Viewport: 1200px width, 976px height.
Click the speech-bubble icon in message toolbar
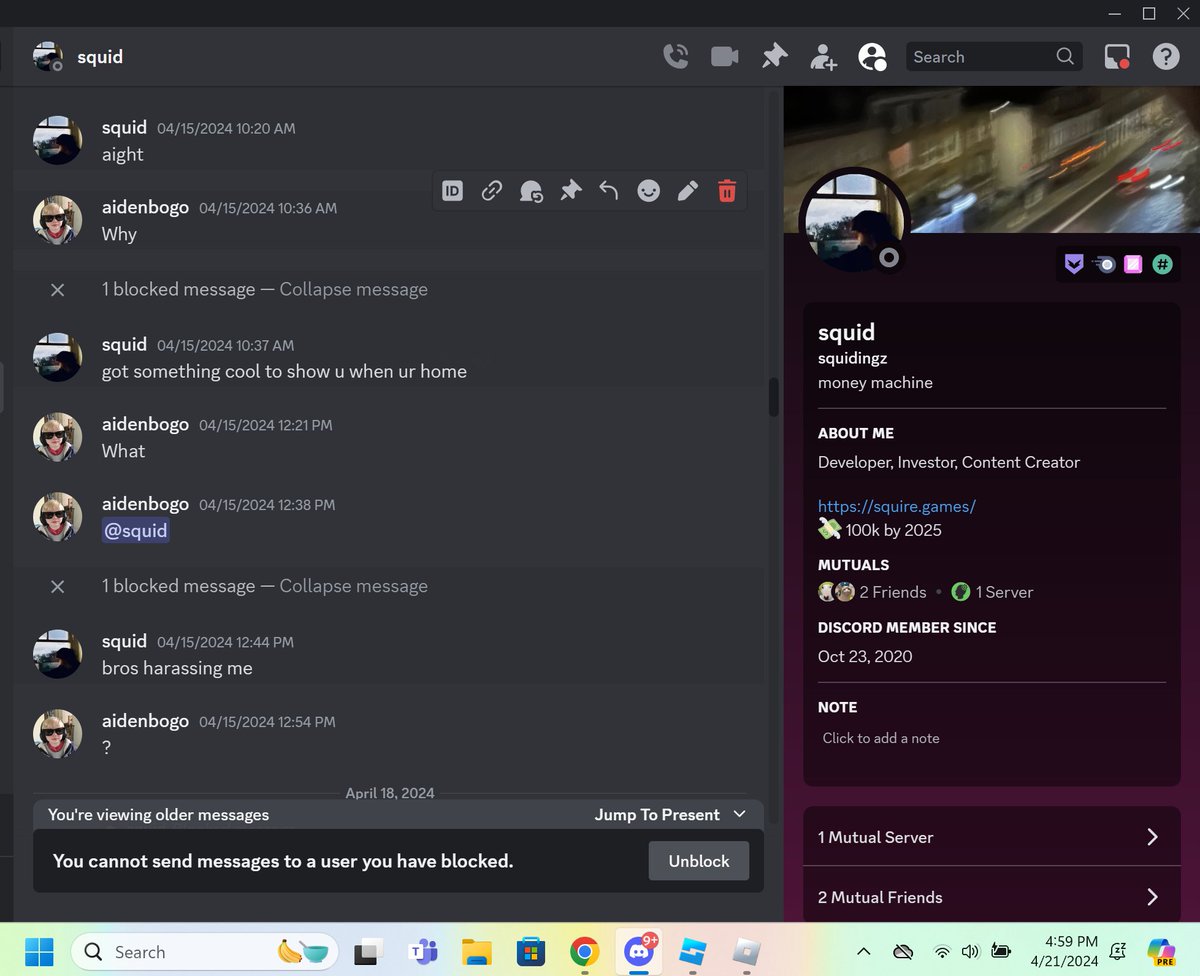[x=531, y=190]
